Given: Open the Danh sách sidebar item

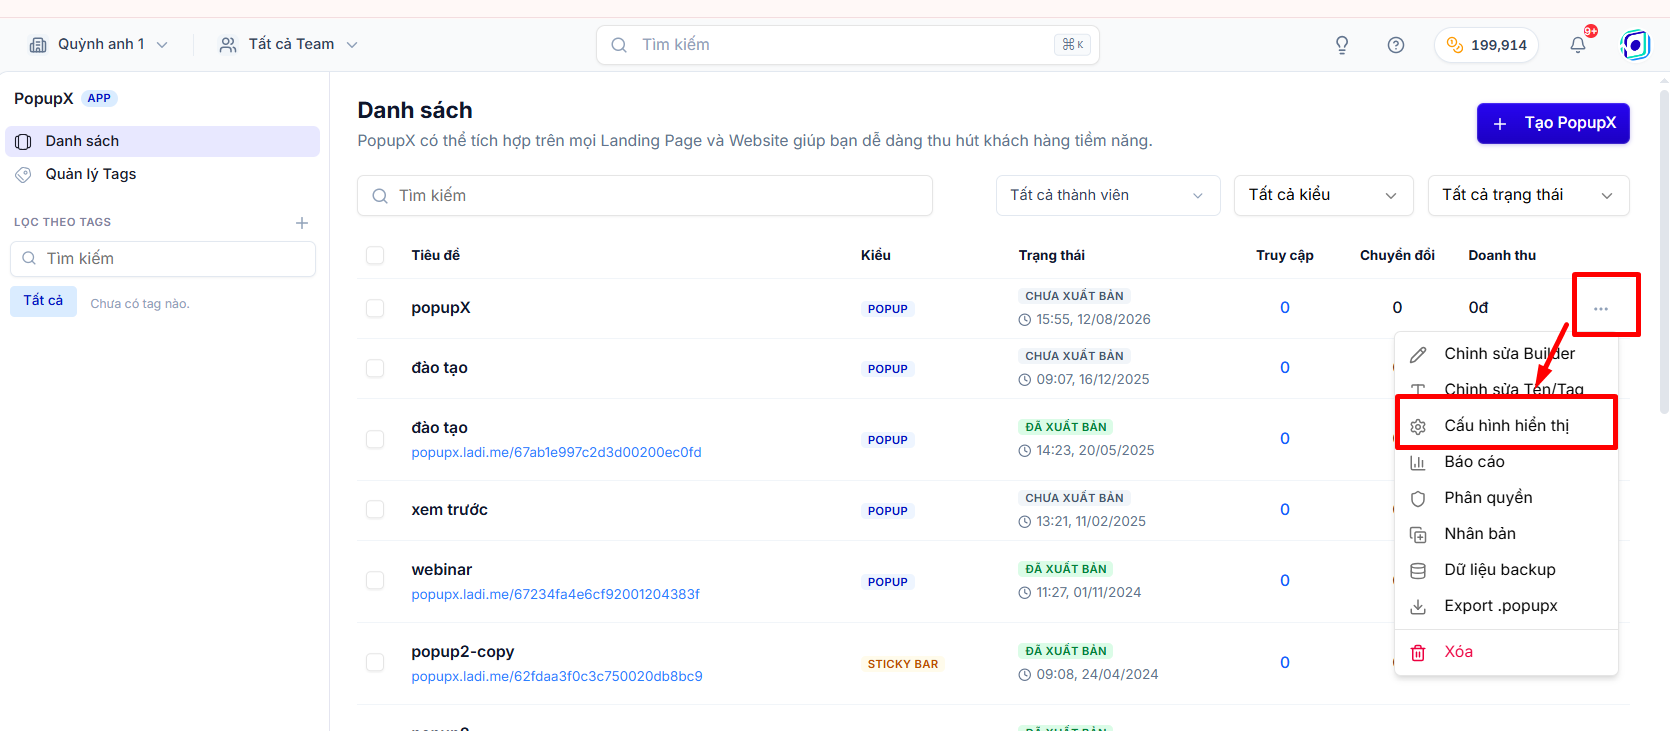Looking at the screenshot, I should coord(162,141).
